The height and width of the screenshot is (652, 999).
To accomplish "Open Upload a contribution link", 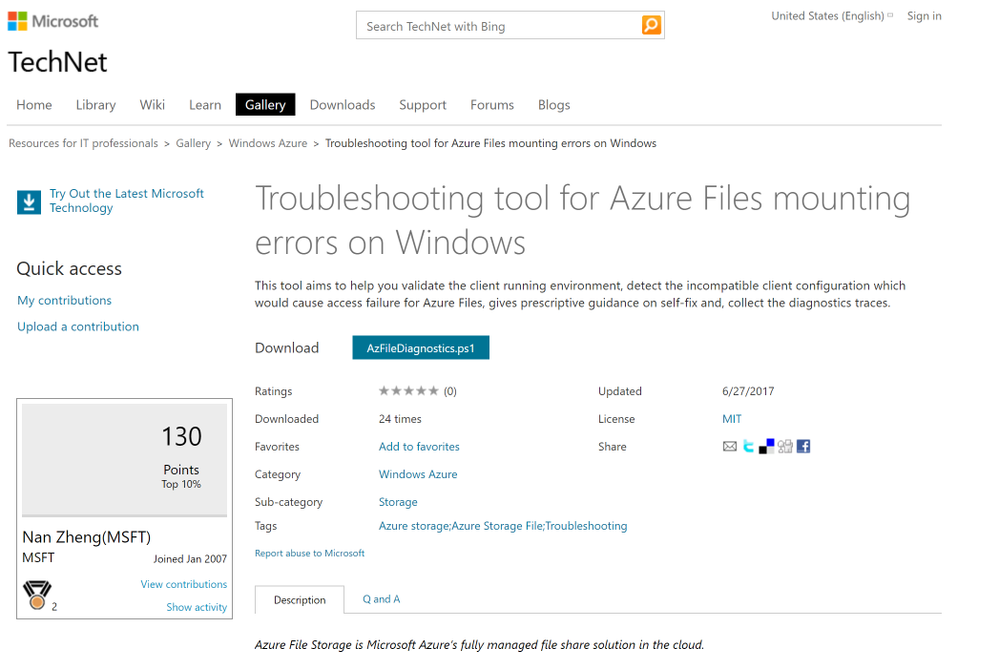I will pos(78,326).
